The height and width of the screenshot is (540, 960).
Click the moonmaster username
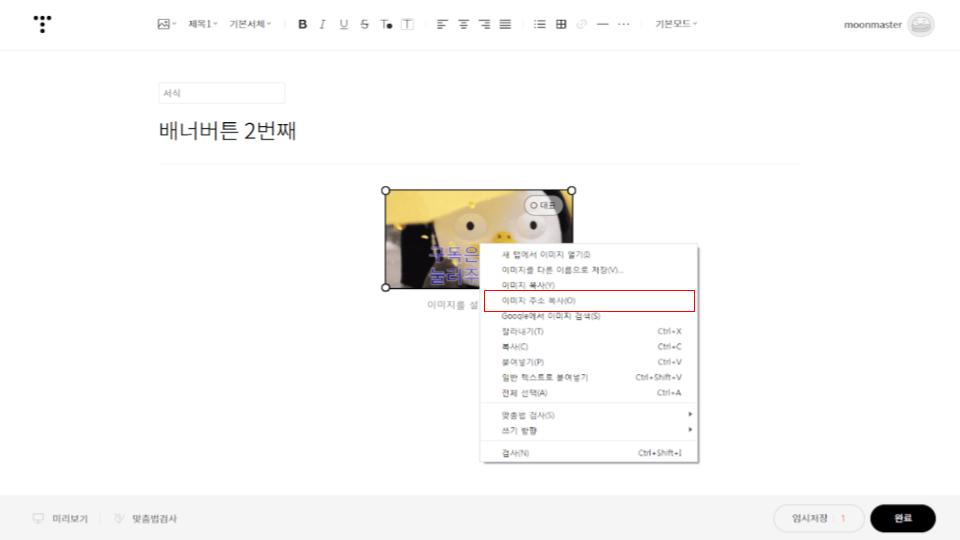point(872,24)
